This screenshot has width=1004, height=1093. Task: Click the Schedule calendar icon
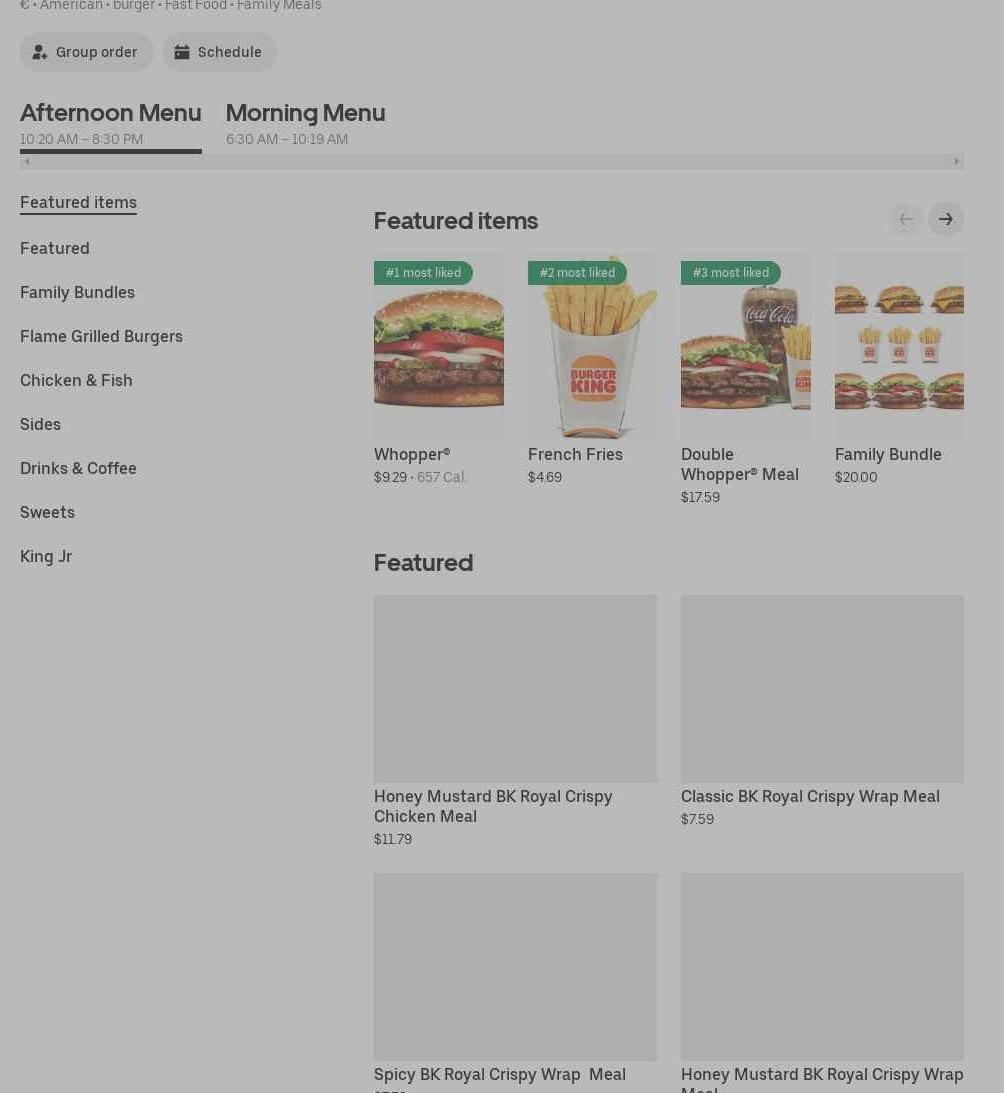(x=182, y=52)
